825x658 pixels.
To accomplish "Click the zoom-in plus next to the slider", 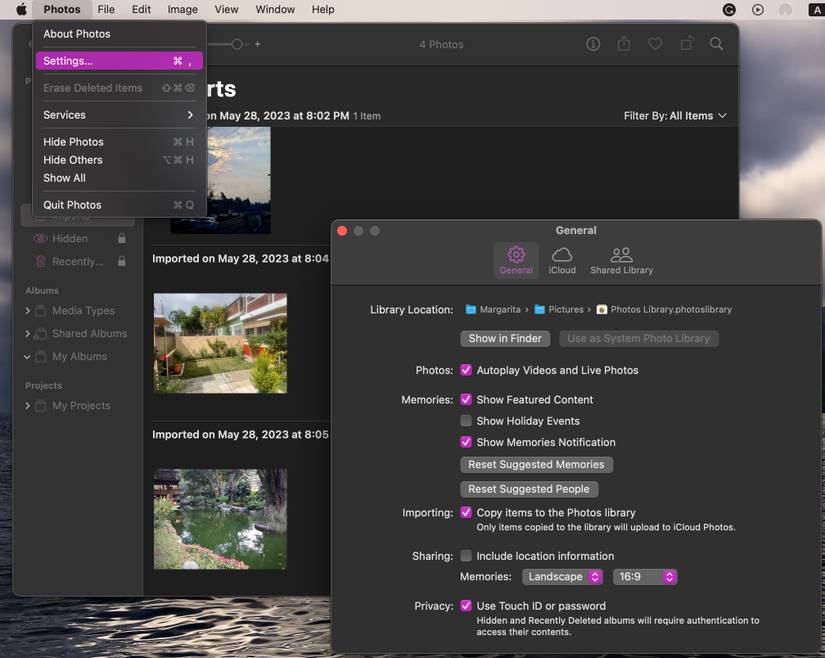I will (x=257, y=44).
